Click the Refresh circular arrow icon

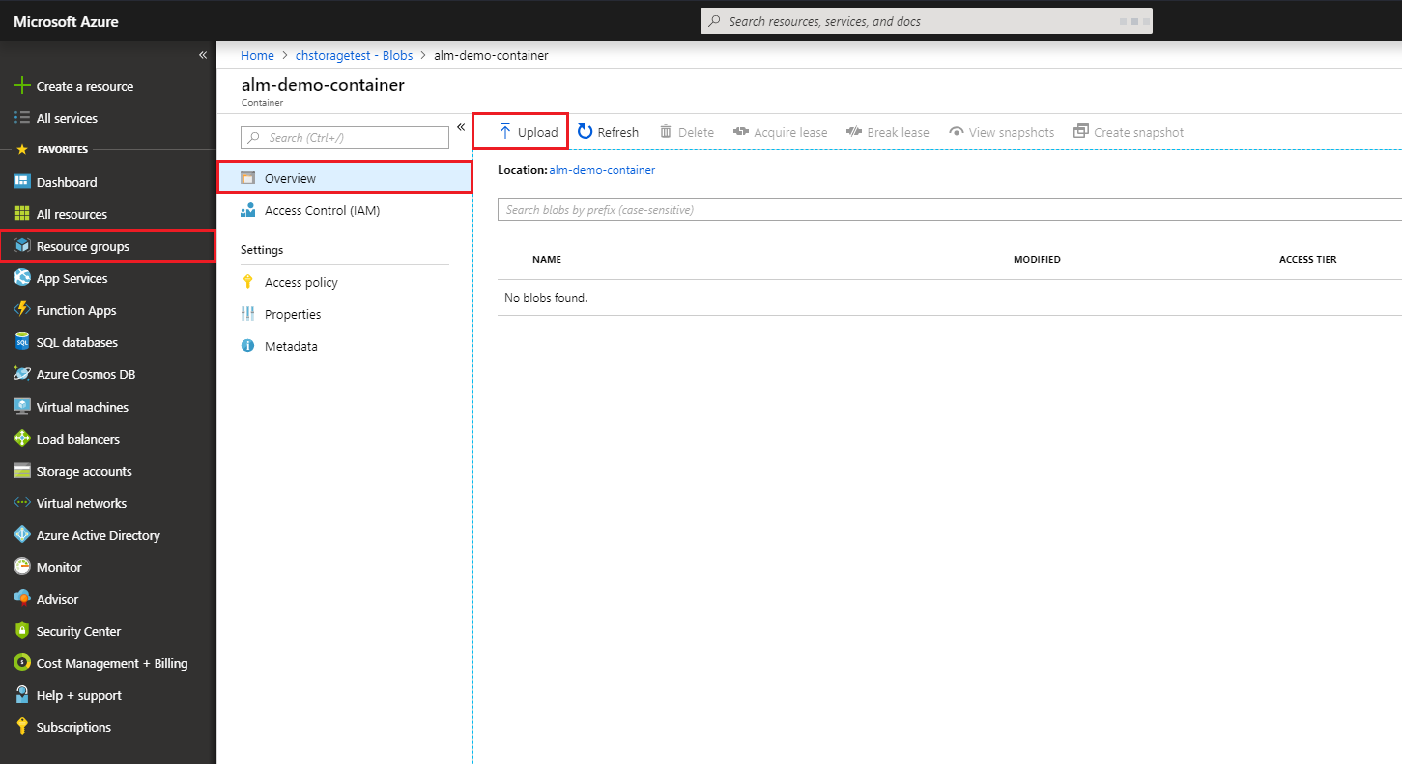(x=586, y=132)
